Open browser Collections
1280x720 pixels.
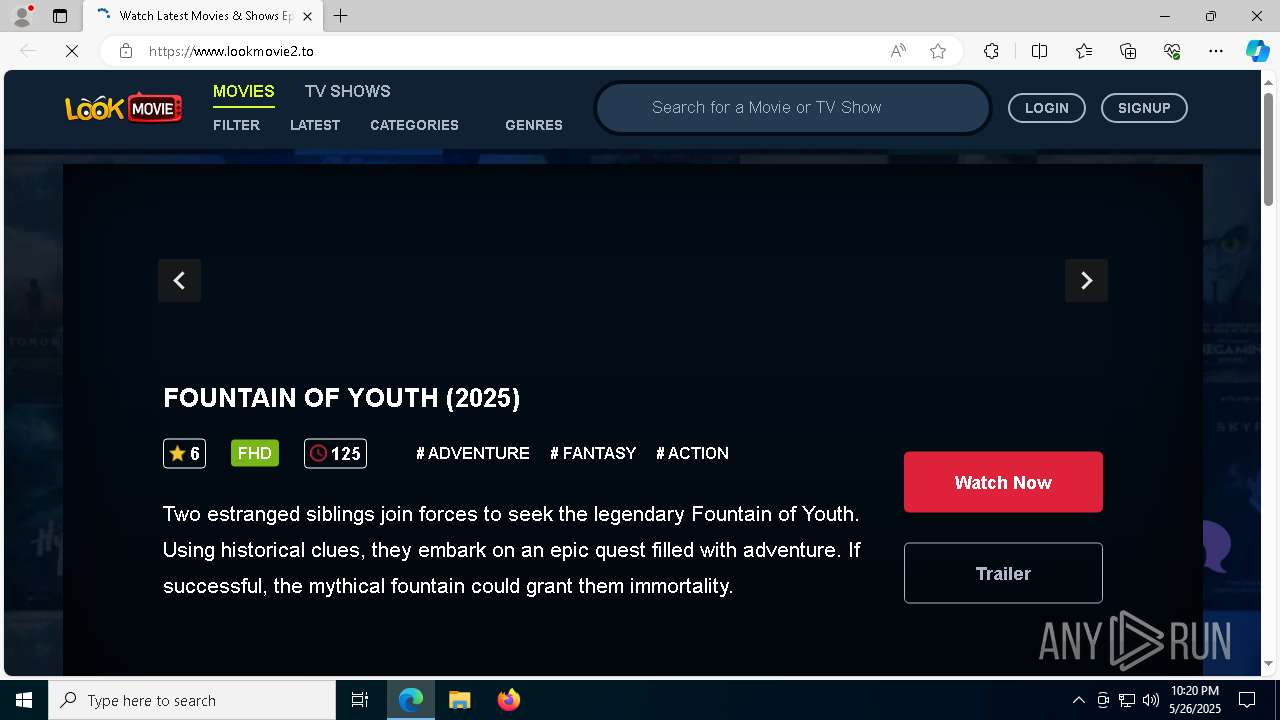1128,51
